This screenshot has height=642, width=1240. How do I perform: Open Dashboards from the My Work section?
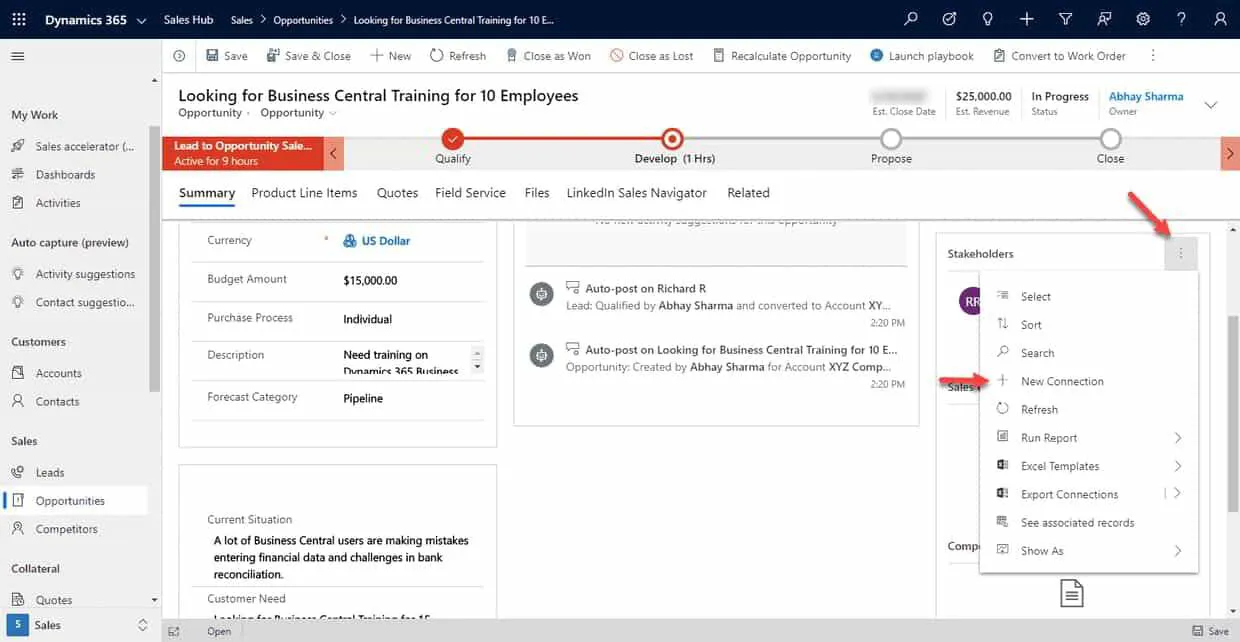click(64, 174)
